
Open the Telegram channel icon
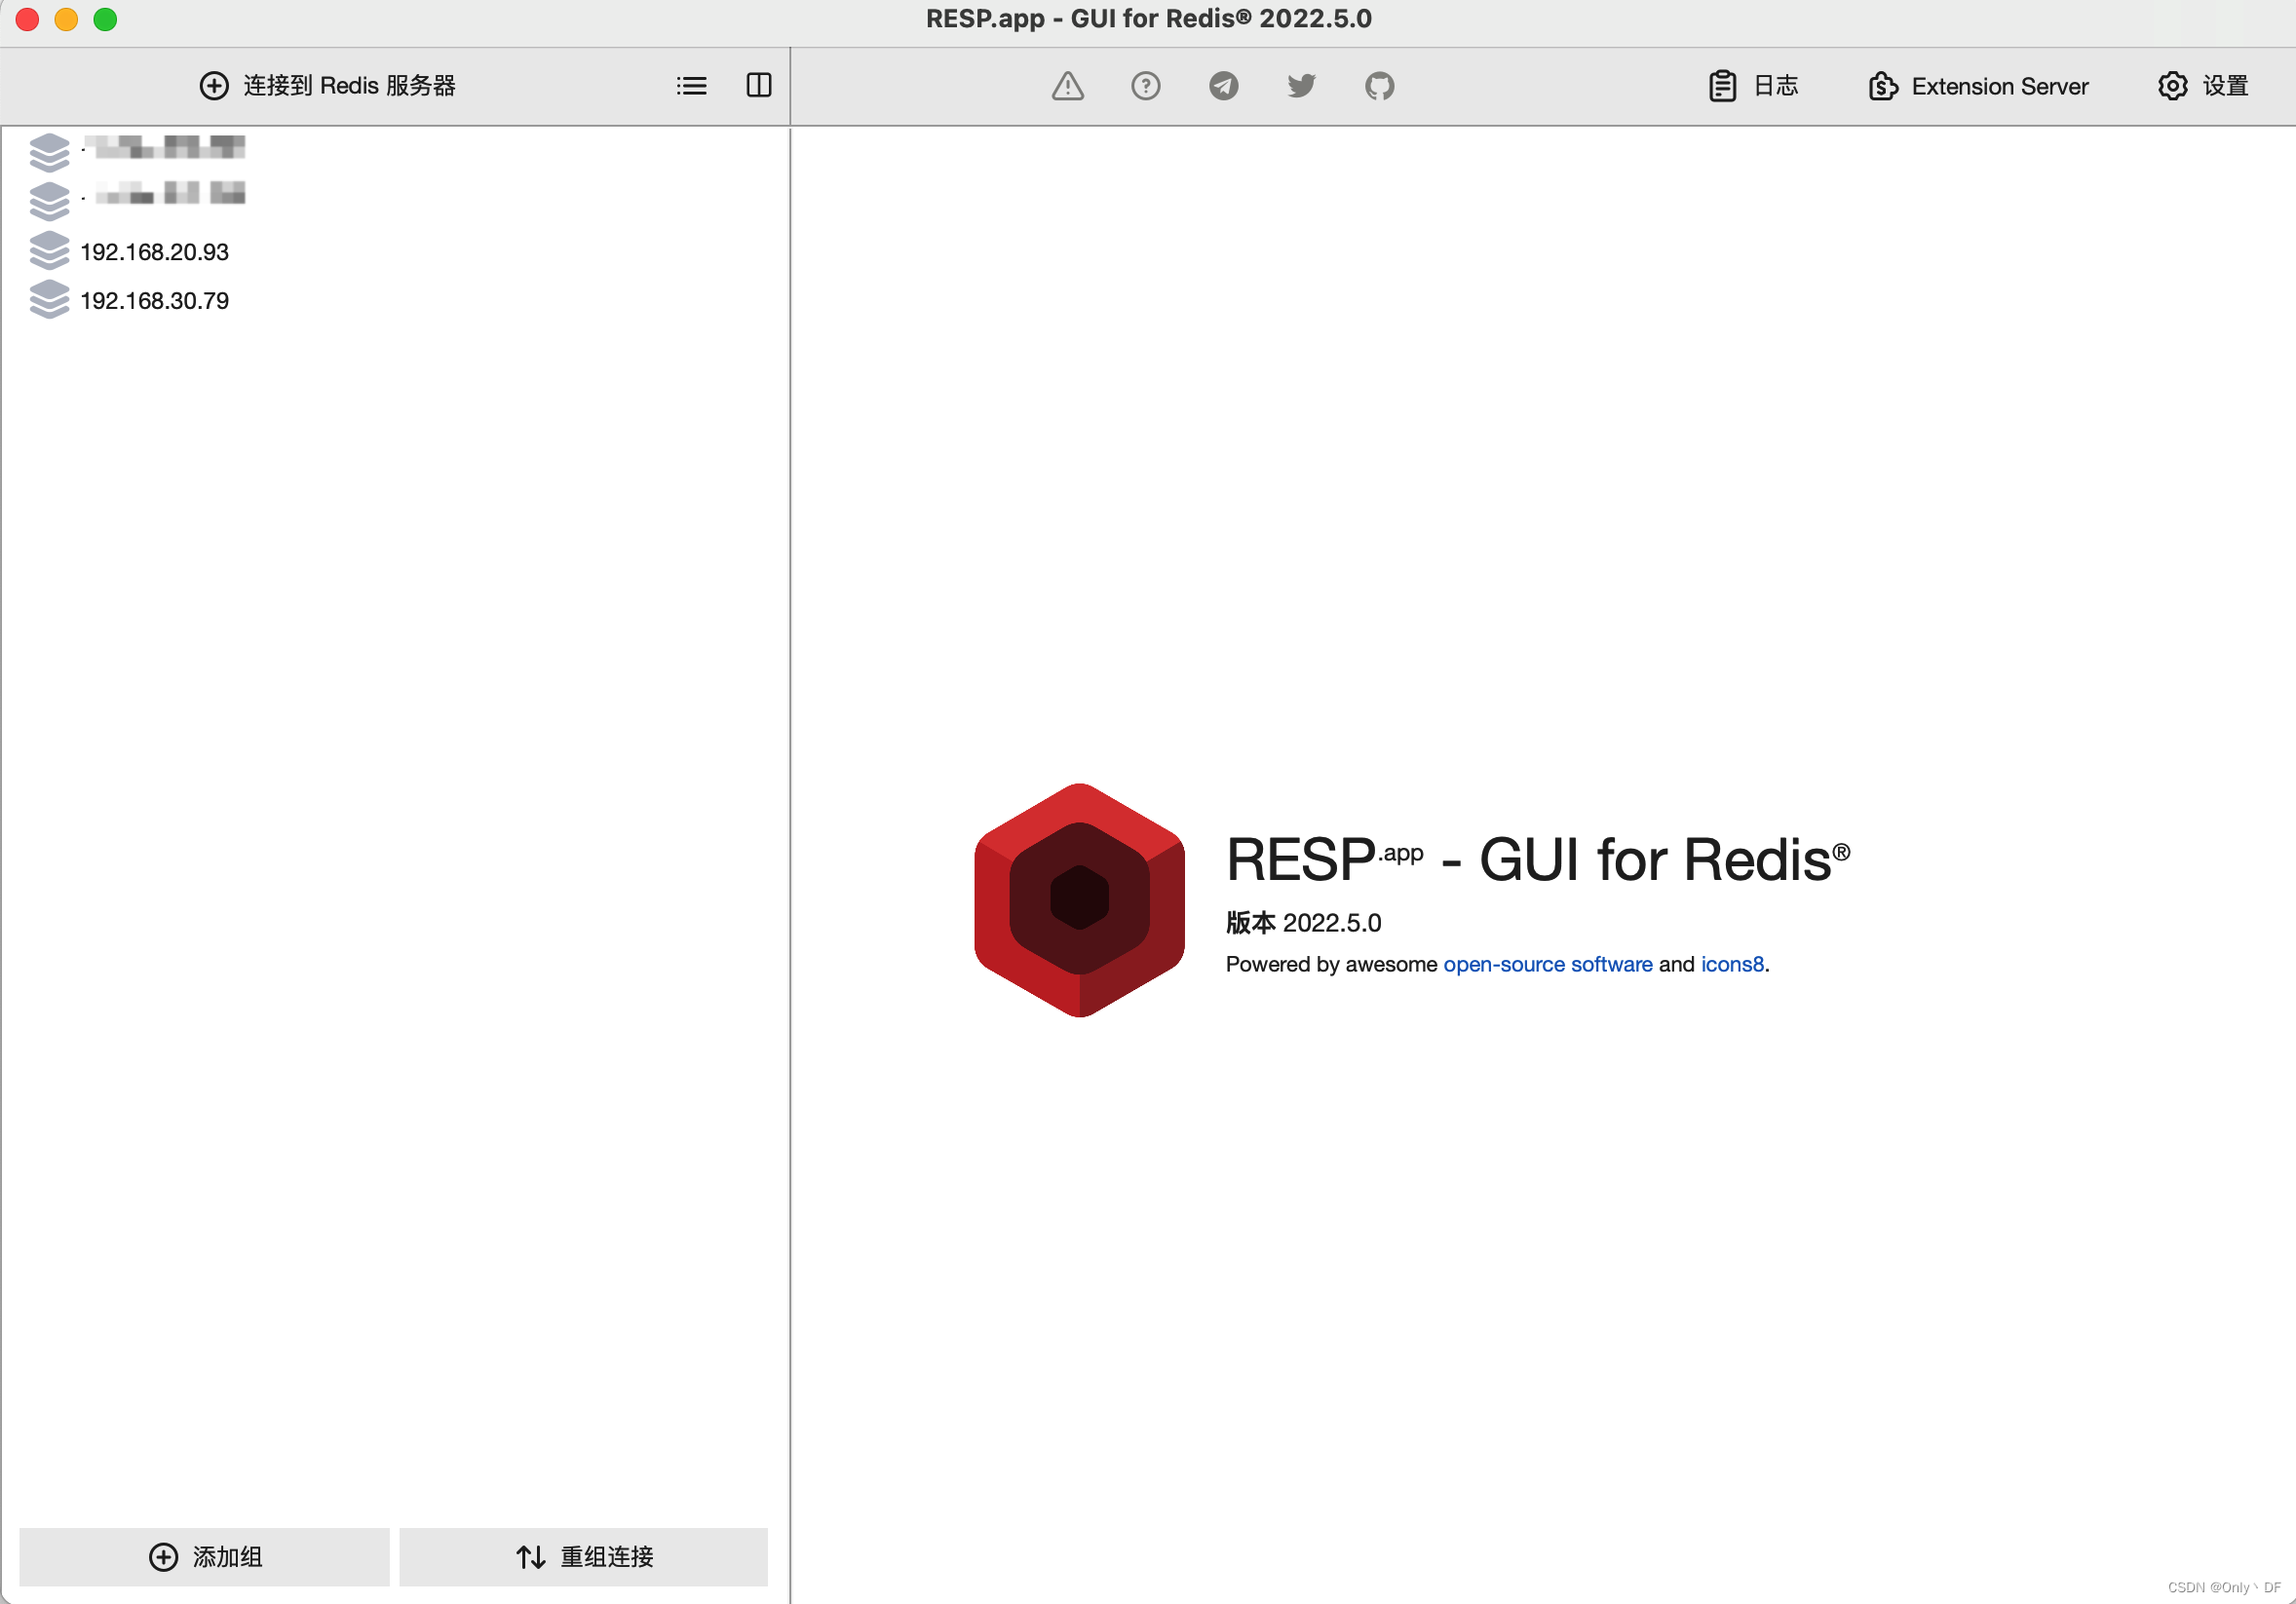(x=1223, y=86)
